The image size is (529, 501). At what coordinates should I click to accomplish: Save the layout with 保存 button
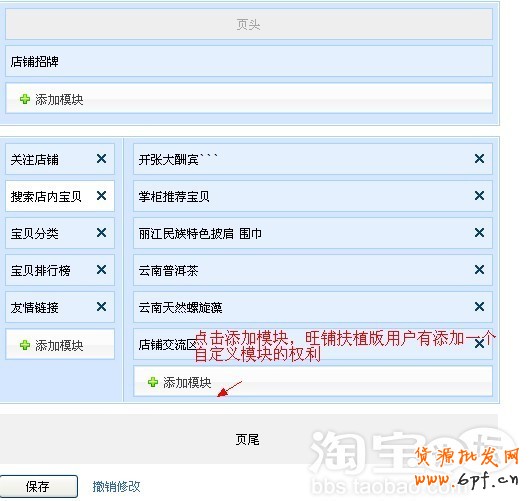[38, 486]
